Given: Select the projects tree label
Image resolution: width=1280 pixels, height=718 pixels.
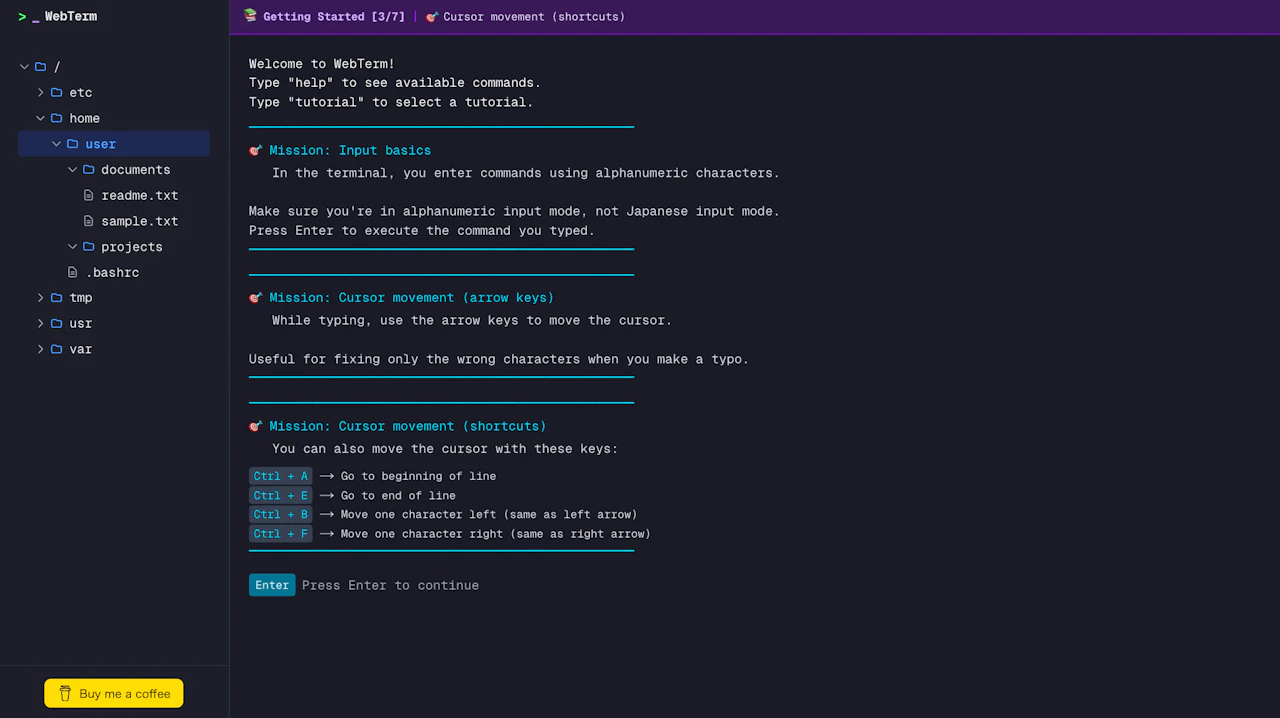Looking at the screenshot, I should click(x=132, y=247).
